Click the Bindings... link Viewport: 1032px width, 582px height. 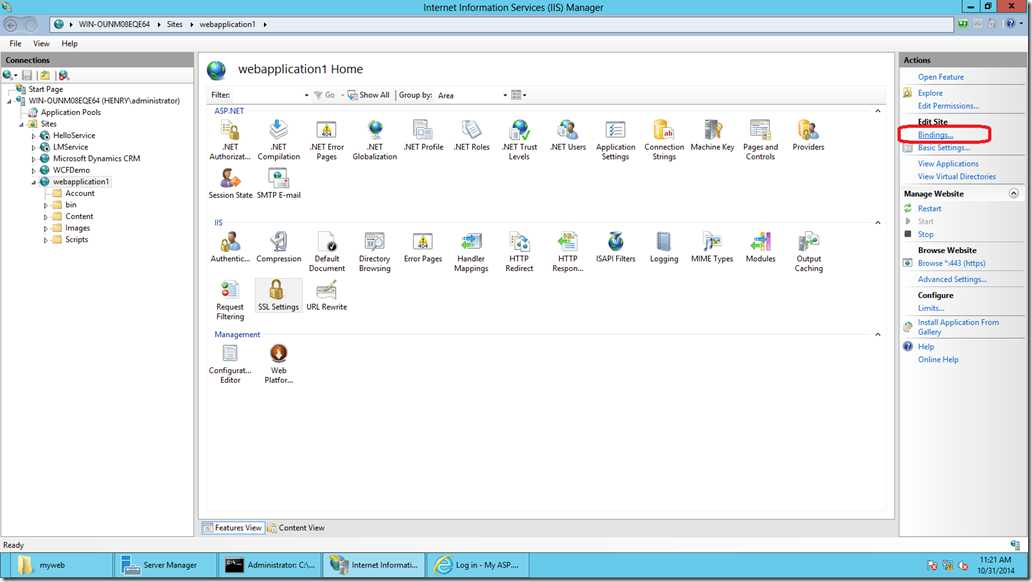click(x=935, y=135)
